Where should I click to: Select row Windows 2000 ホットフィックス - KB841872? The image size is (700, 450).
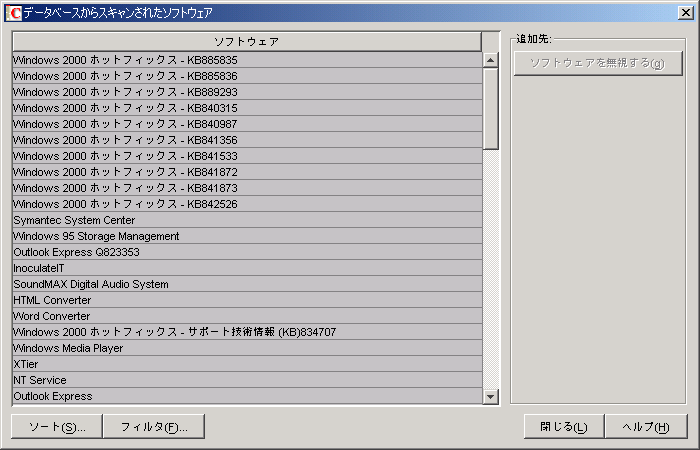247,172
